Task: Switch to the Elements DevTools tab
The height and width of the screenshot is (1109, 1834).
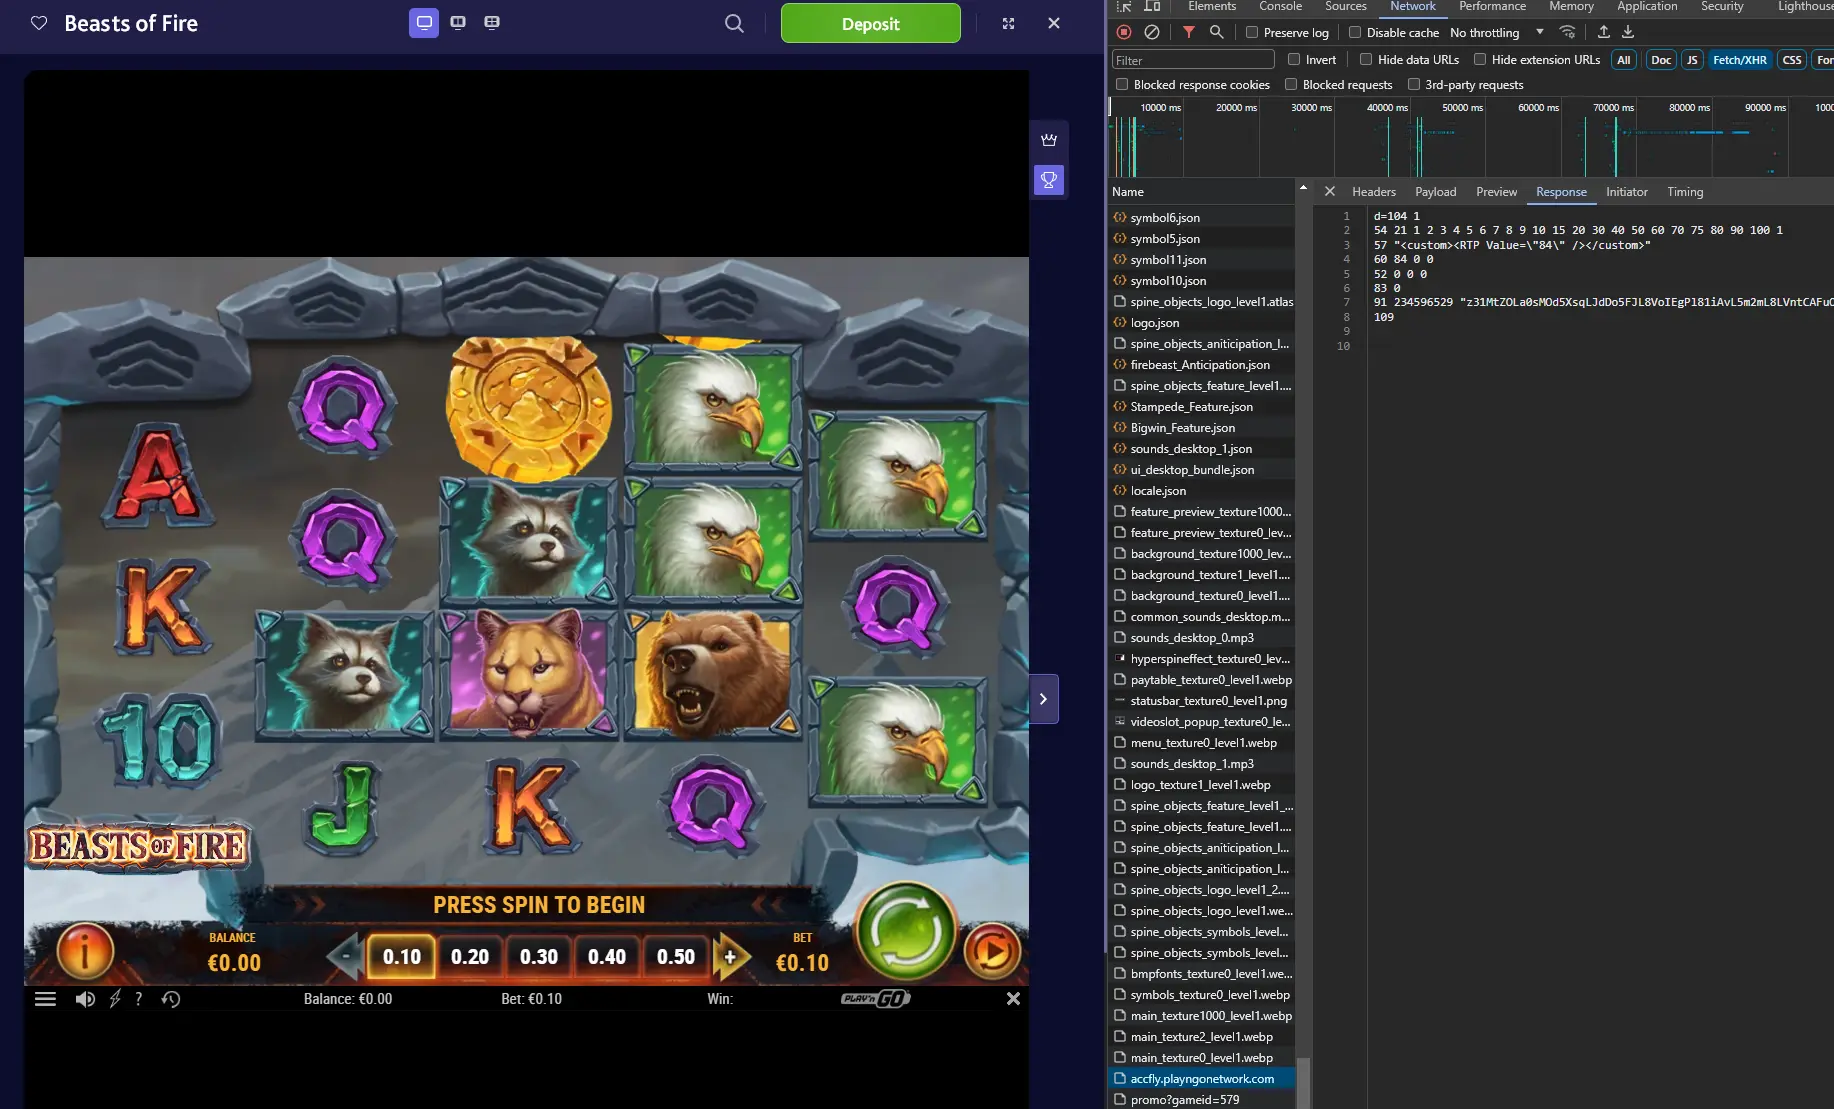Action: coord(1212,6)
